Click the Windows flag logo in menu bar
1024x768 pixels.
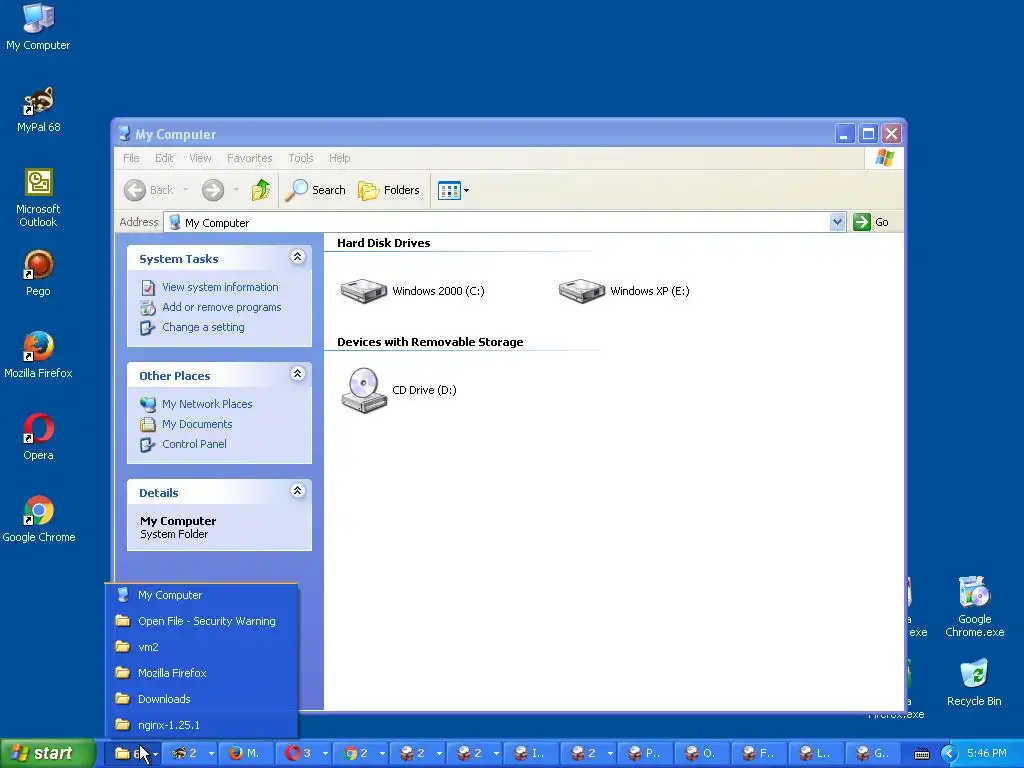[x=885, y=158]
